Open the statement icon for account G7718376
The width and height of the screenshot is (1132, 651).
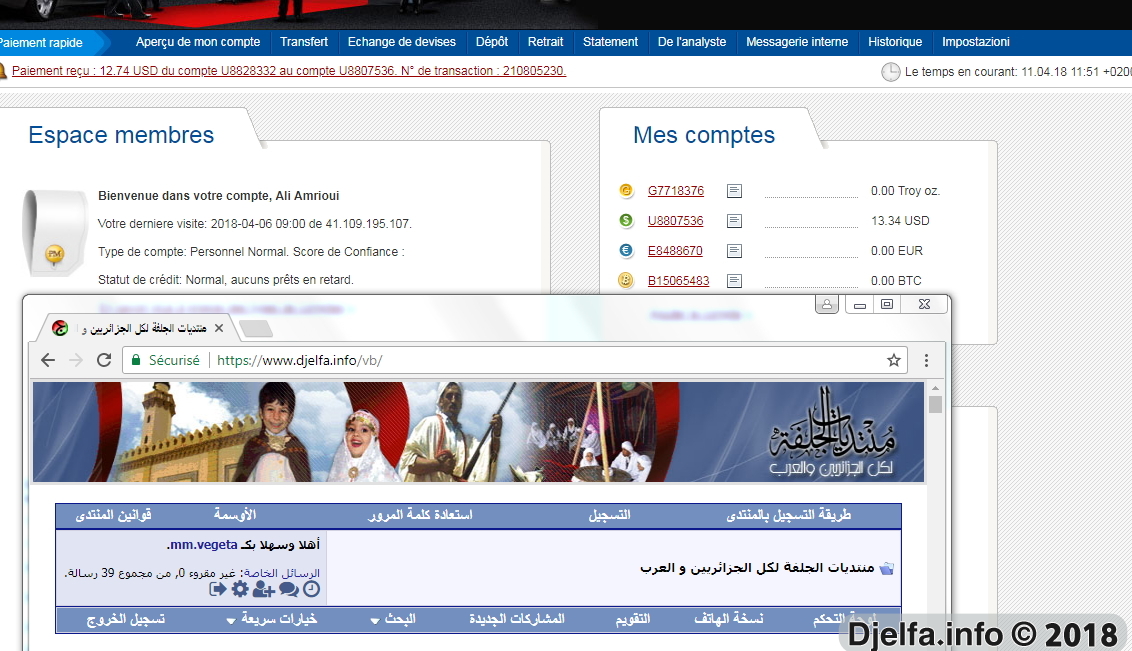pyautogui.click(x=734, y=191)
